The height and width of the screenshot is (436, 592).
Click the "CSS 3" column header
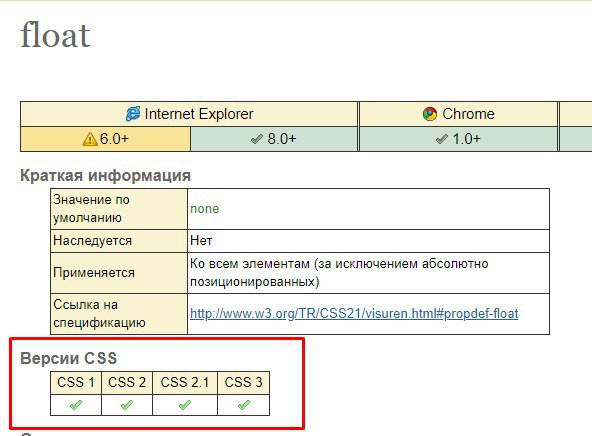click(244, 382)
